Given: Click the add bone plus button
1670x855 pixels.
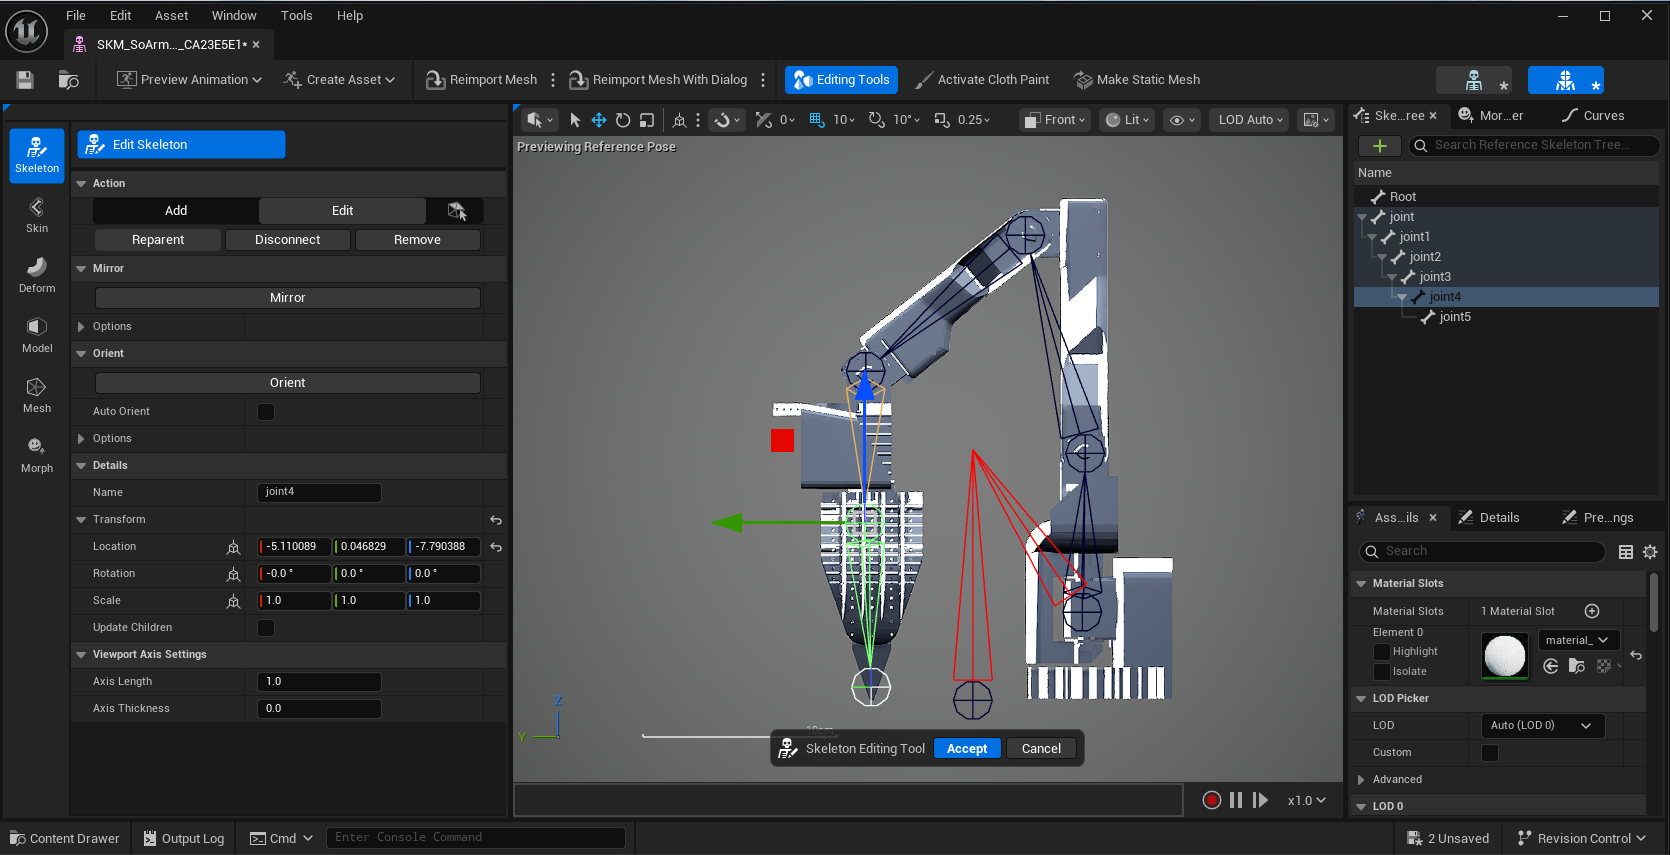Looking at the screenshot, I should (1379, 146).
